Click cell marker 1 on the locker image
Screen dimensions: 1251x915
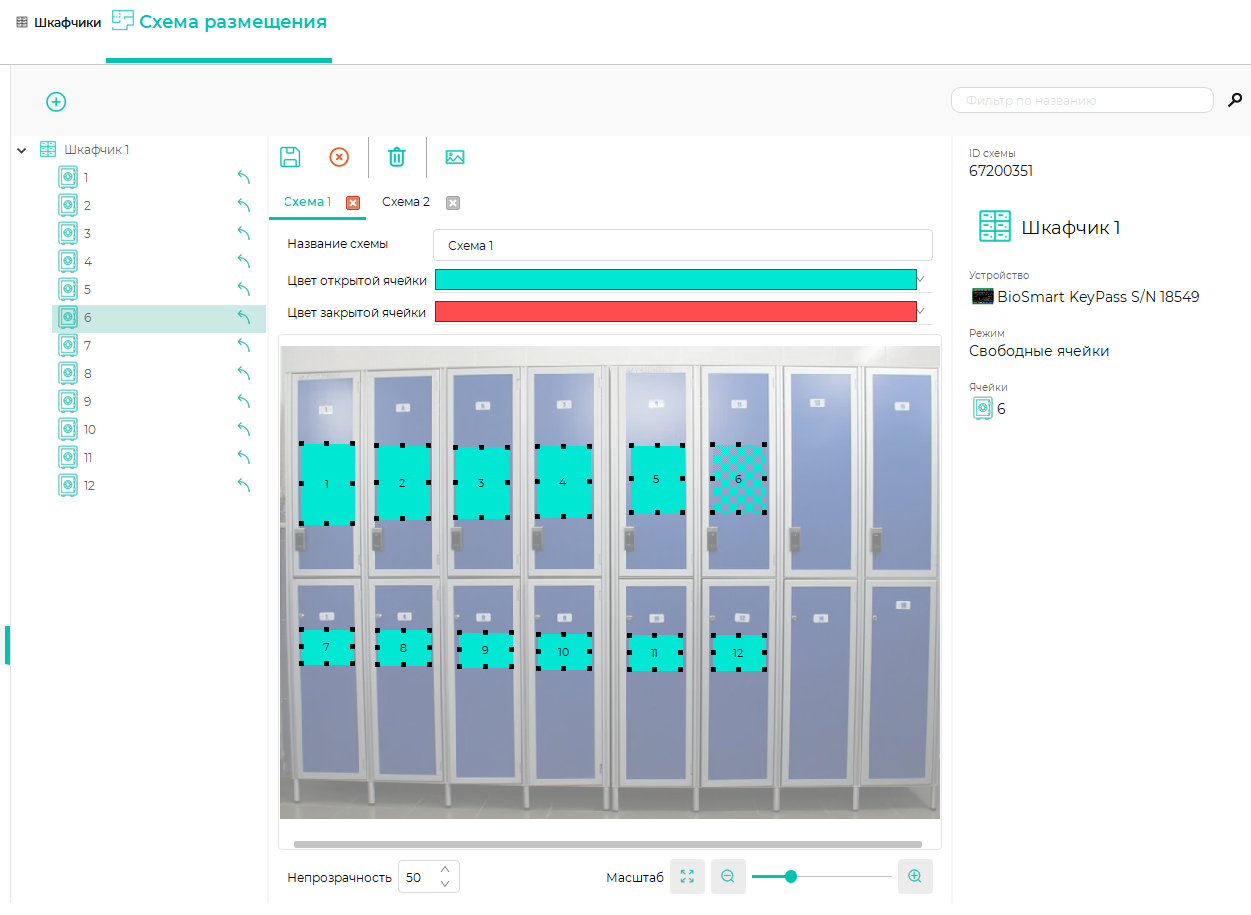coord(327,484)
